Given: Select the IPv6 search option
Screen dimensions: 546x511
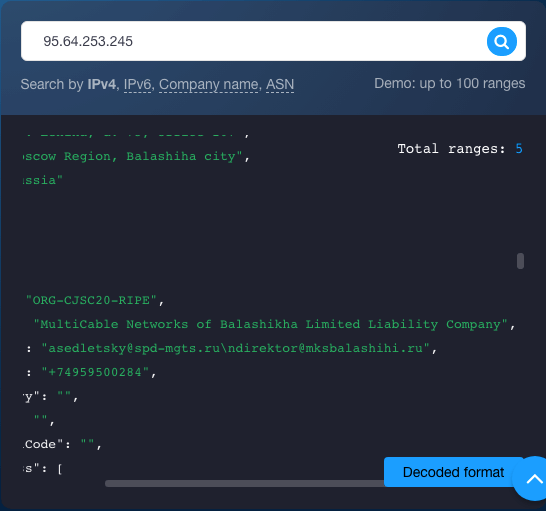Looking at the screenshot, I should coord(137,85).
